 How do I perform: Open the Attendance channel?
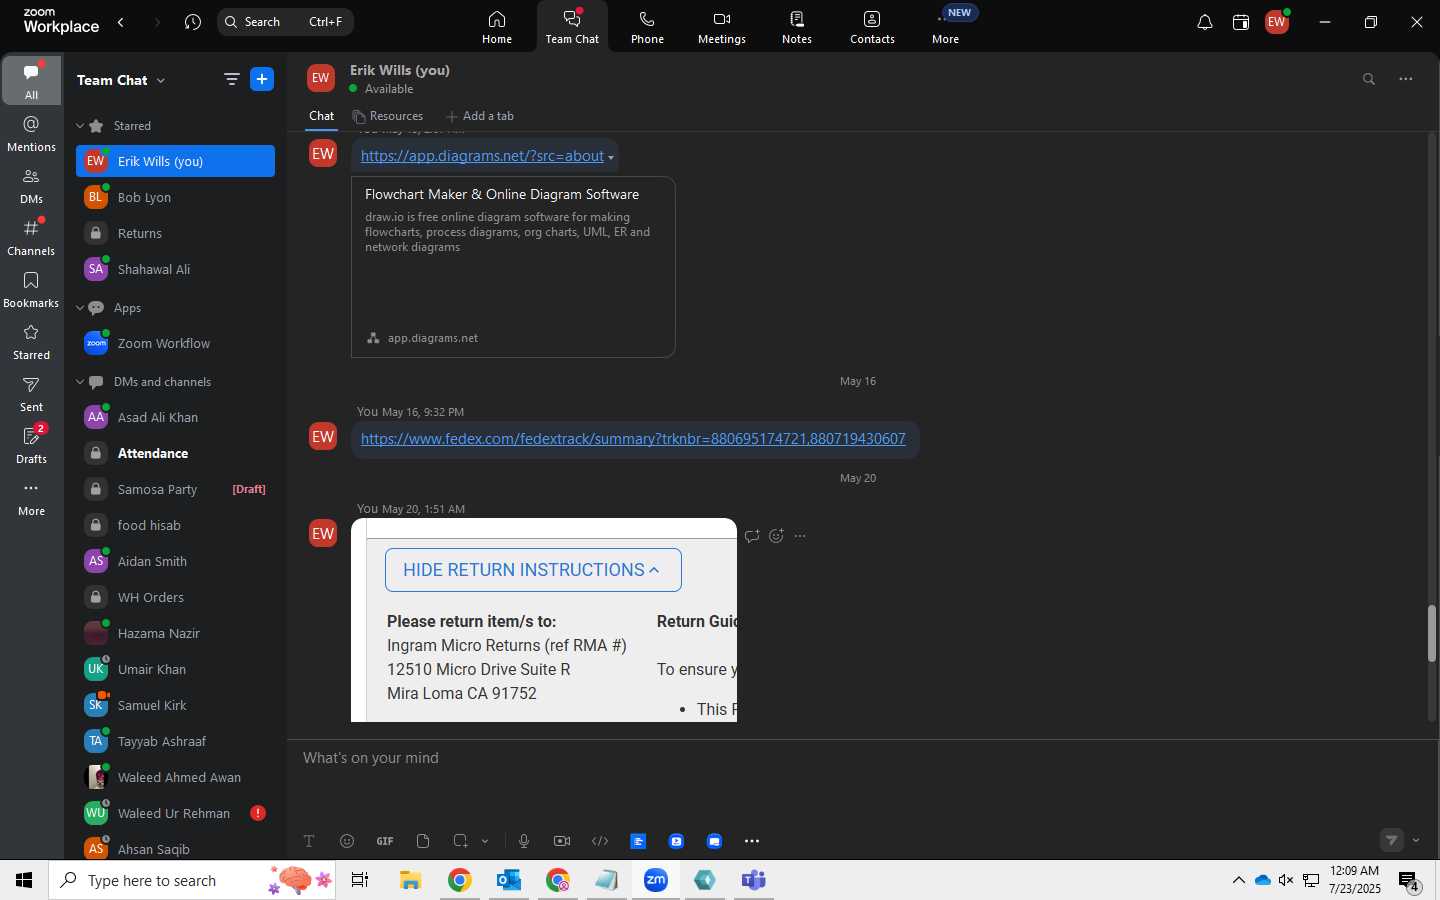pos(175,453)
